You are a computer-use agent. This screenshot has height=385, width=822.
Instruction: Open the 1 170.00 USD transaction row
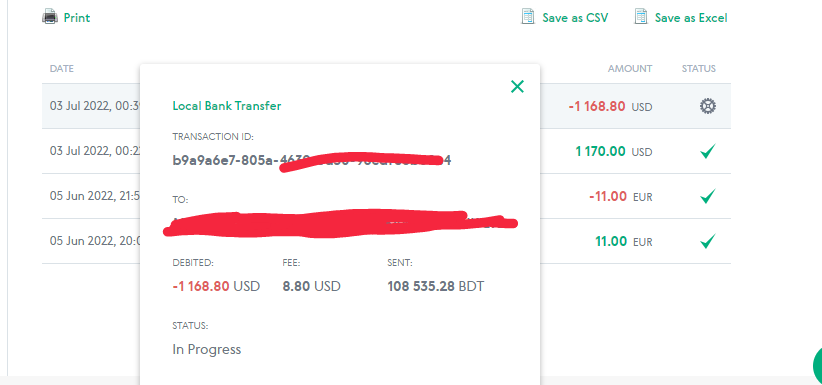[386, 151]
